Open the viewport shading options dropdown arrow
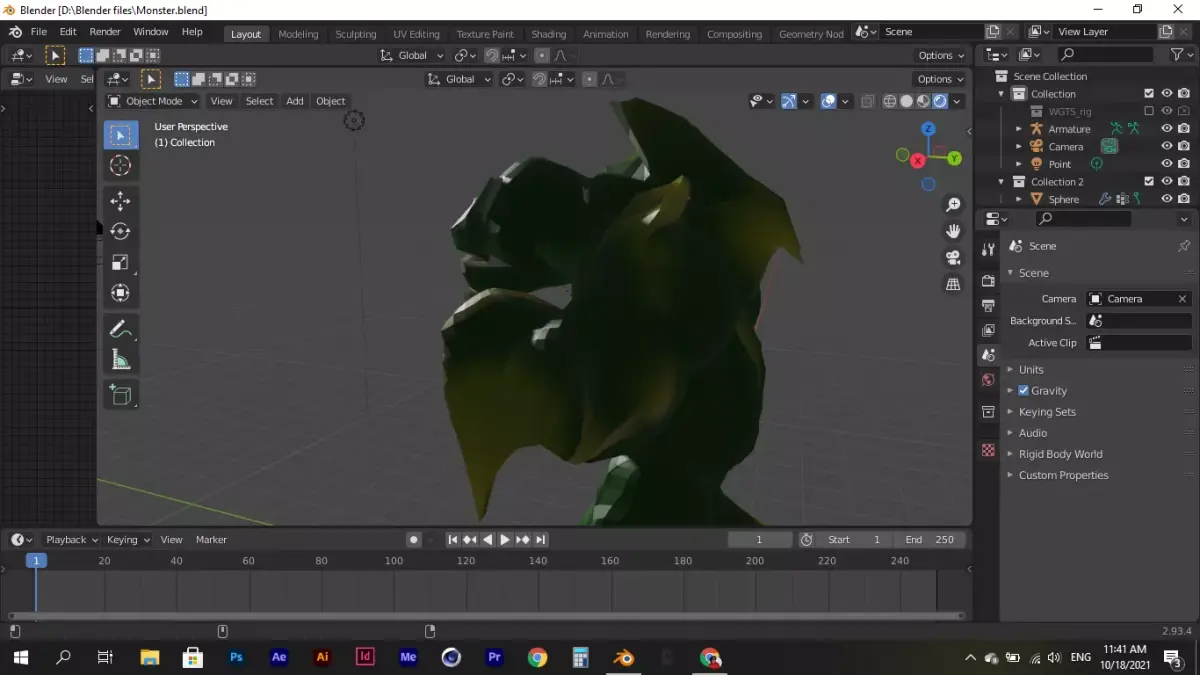 (957, 101)
